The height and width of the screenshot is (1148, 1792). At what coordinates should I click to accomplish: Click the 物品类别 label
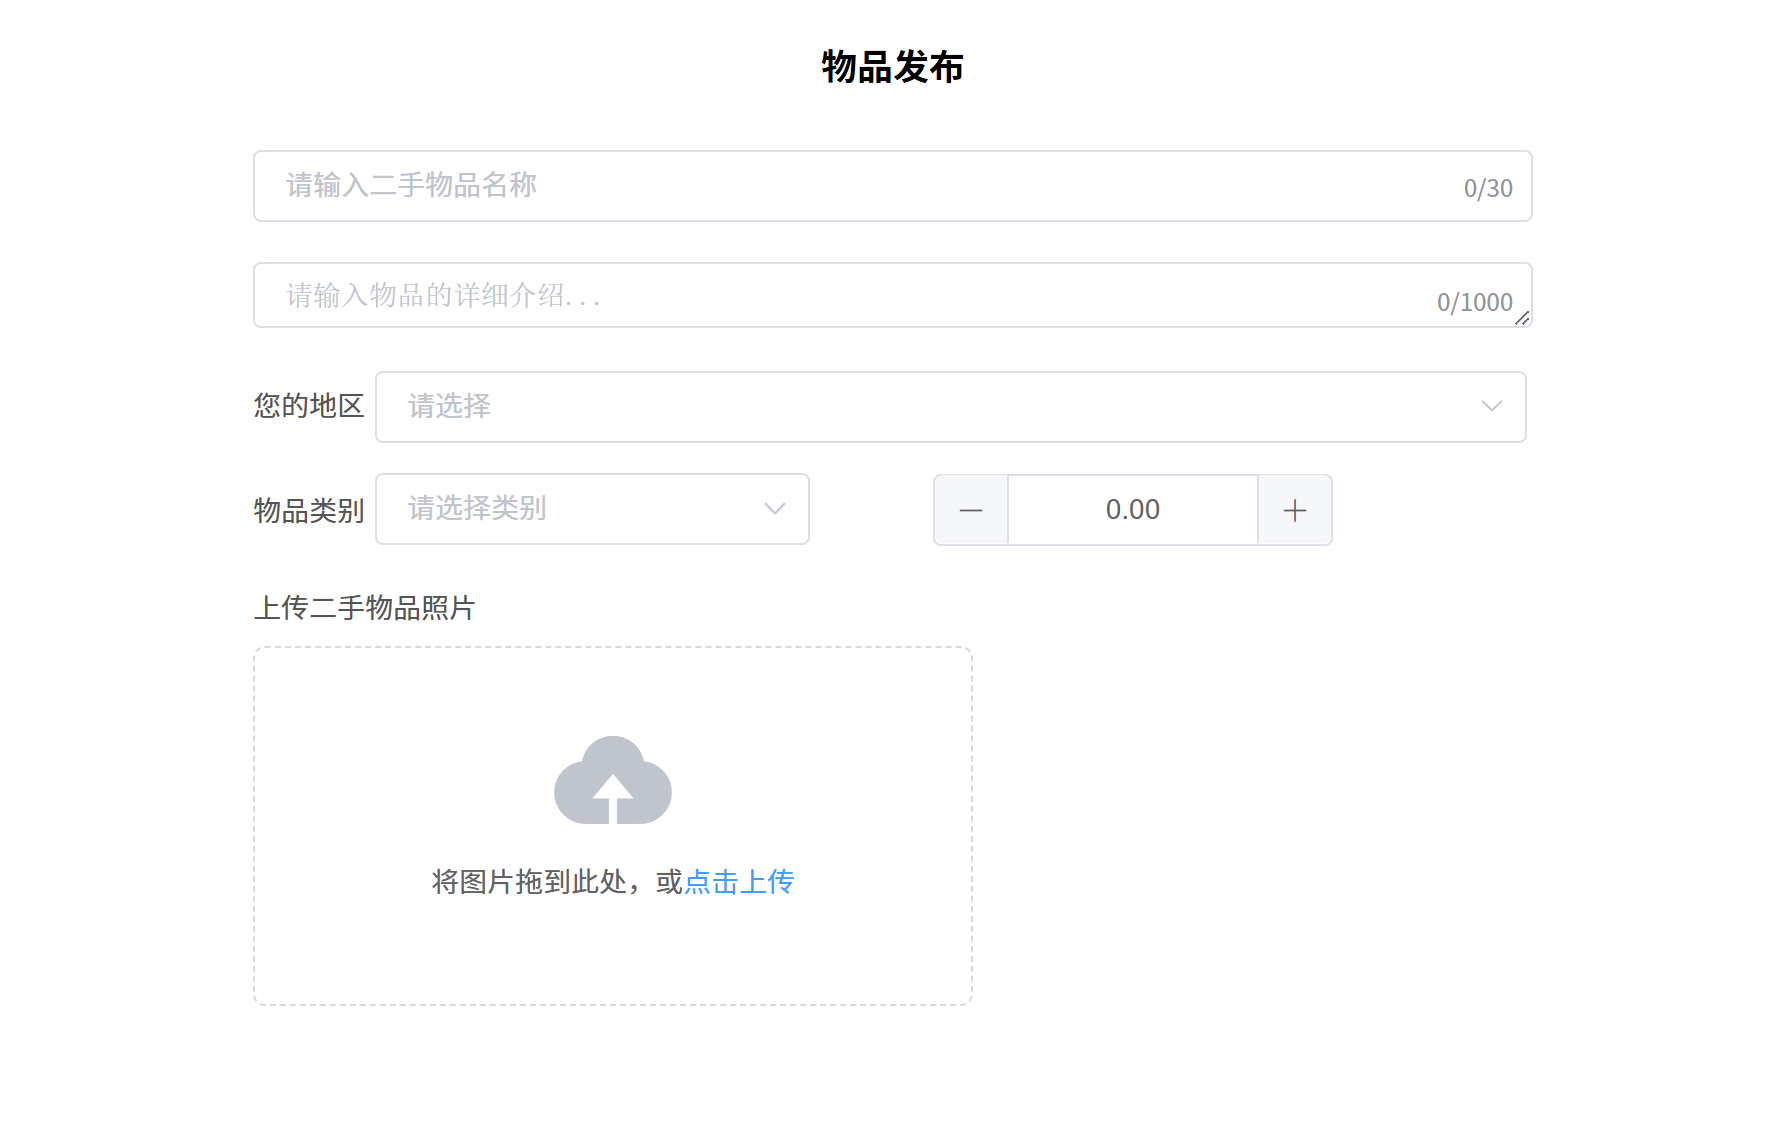pyautogui.click(x=309, y=511)
